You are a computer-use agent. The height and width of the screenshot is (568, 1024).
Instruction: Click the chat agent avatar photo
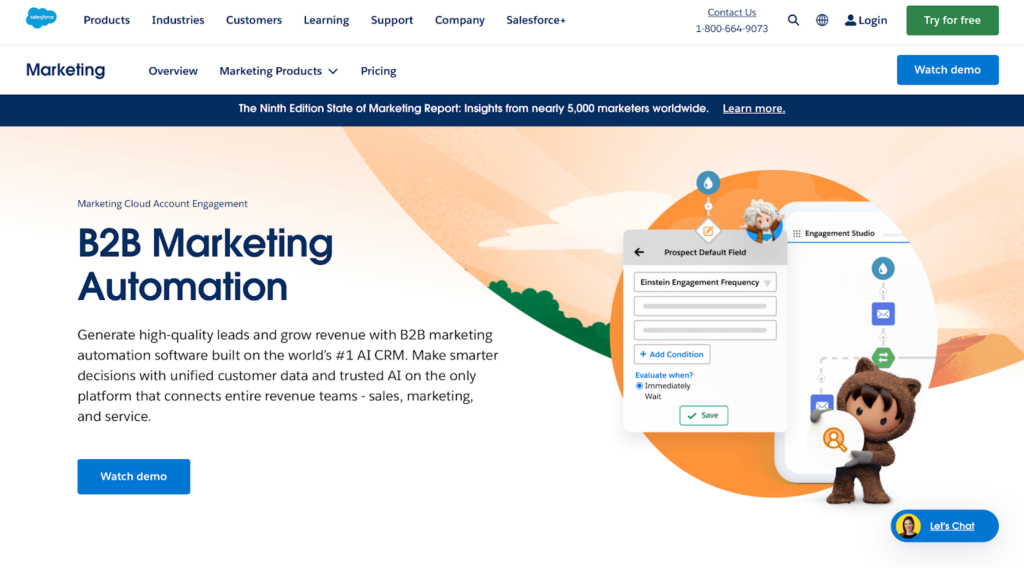908,526
